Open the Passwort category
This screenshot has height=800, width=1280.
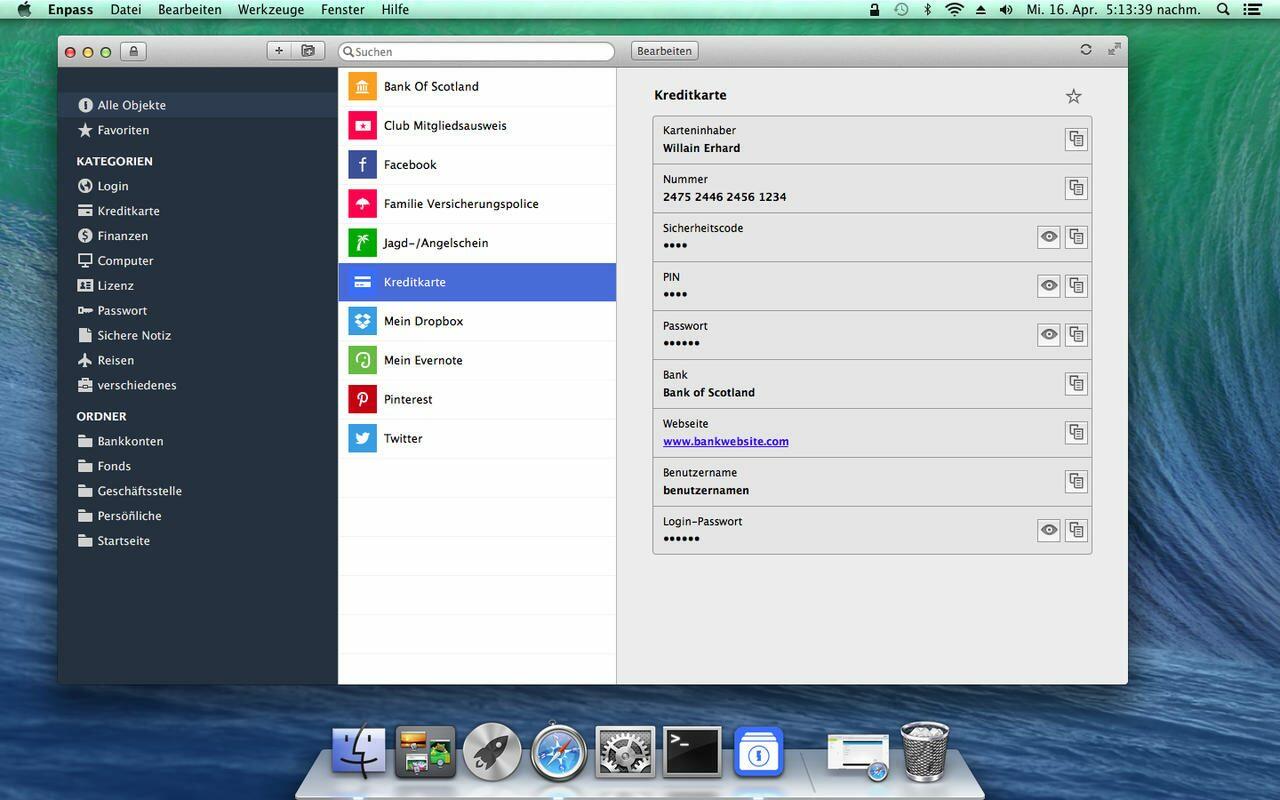(x=198, y=311)
